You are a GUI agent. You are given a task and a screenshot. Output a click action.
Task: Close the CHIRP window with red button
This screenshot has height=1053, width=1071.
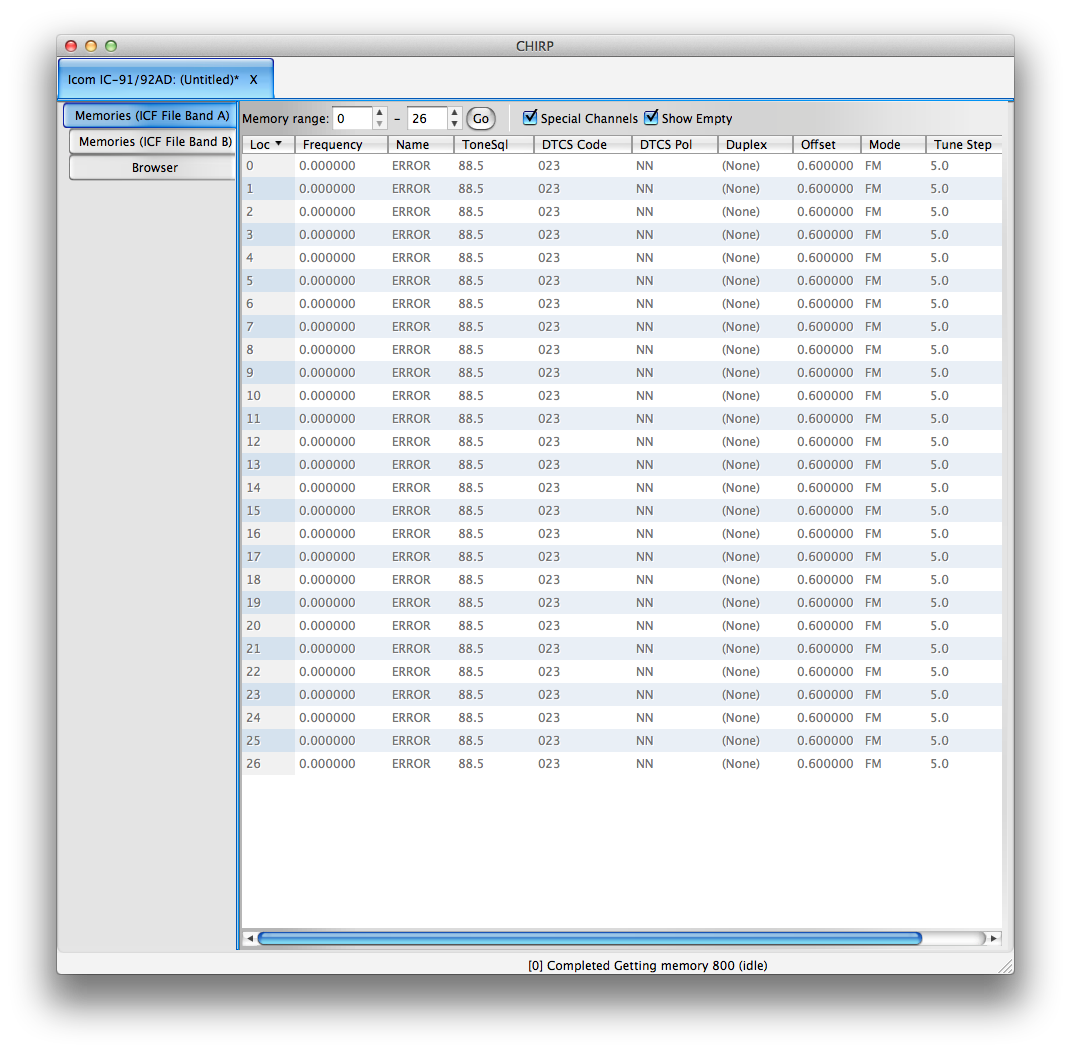71,46
